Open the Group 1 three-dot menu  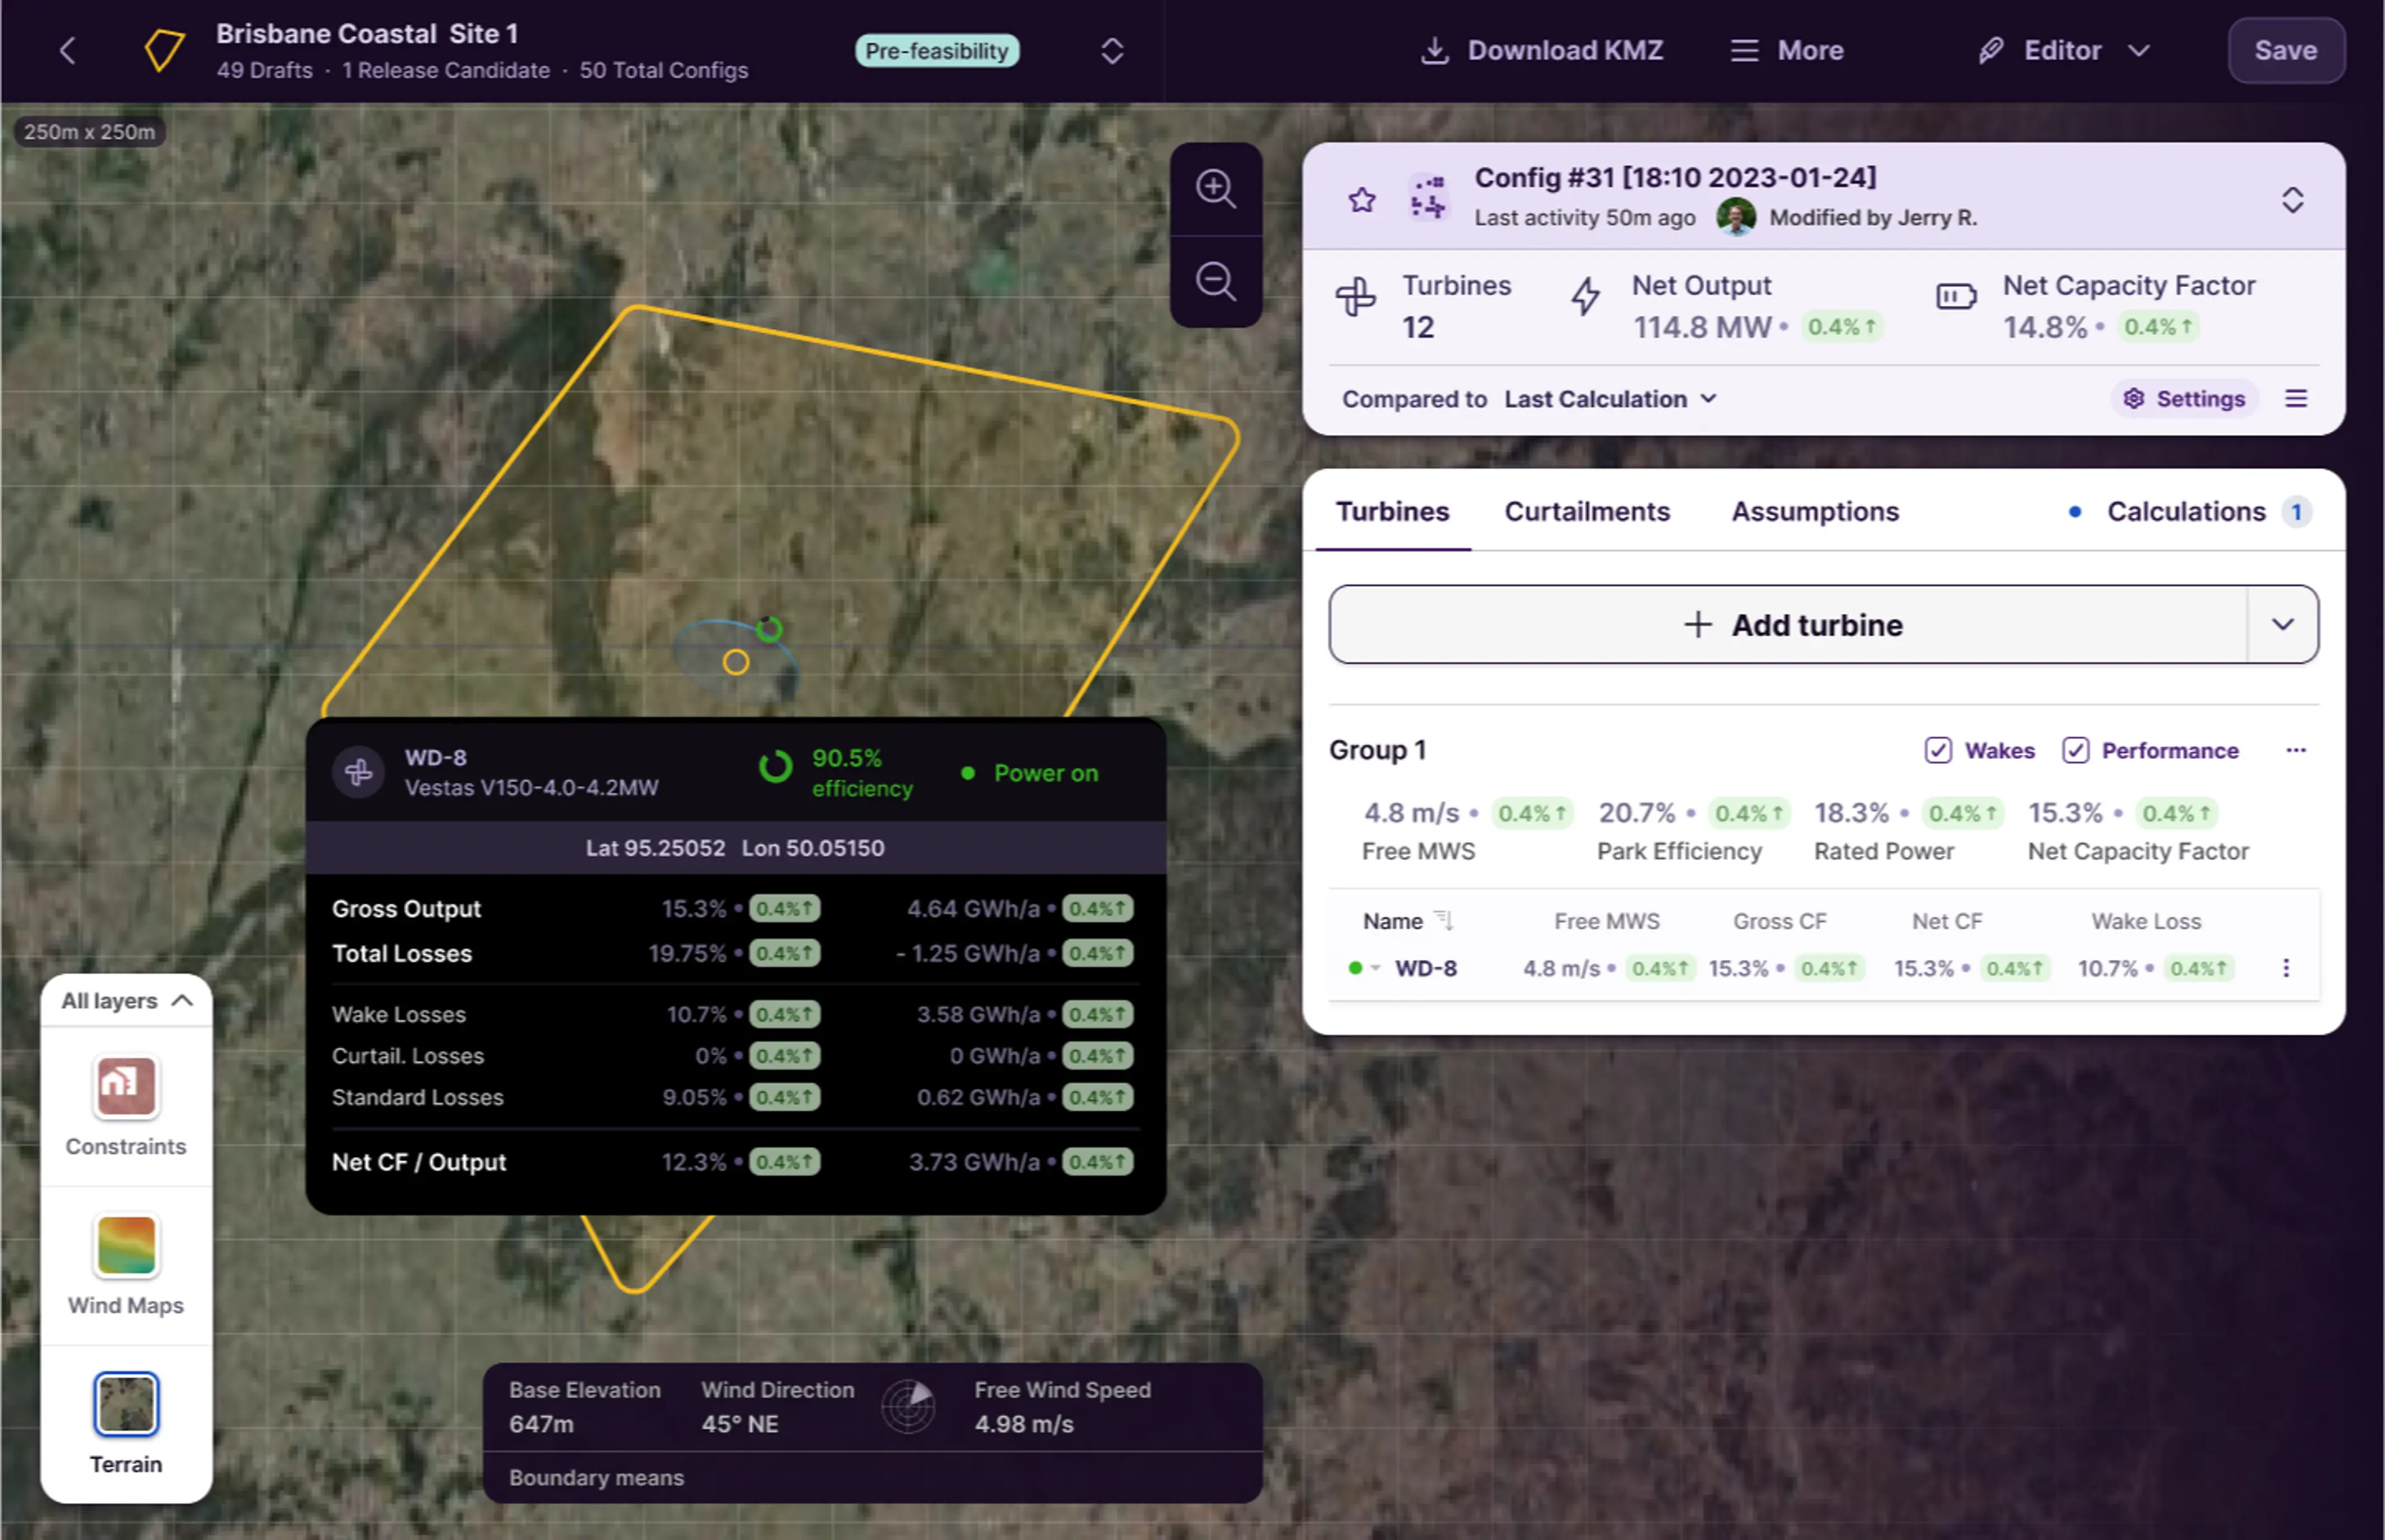(2295, 750)
